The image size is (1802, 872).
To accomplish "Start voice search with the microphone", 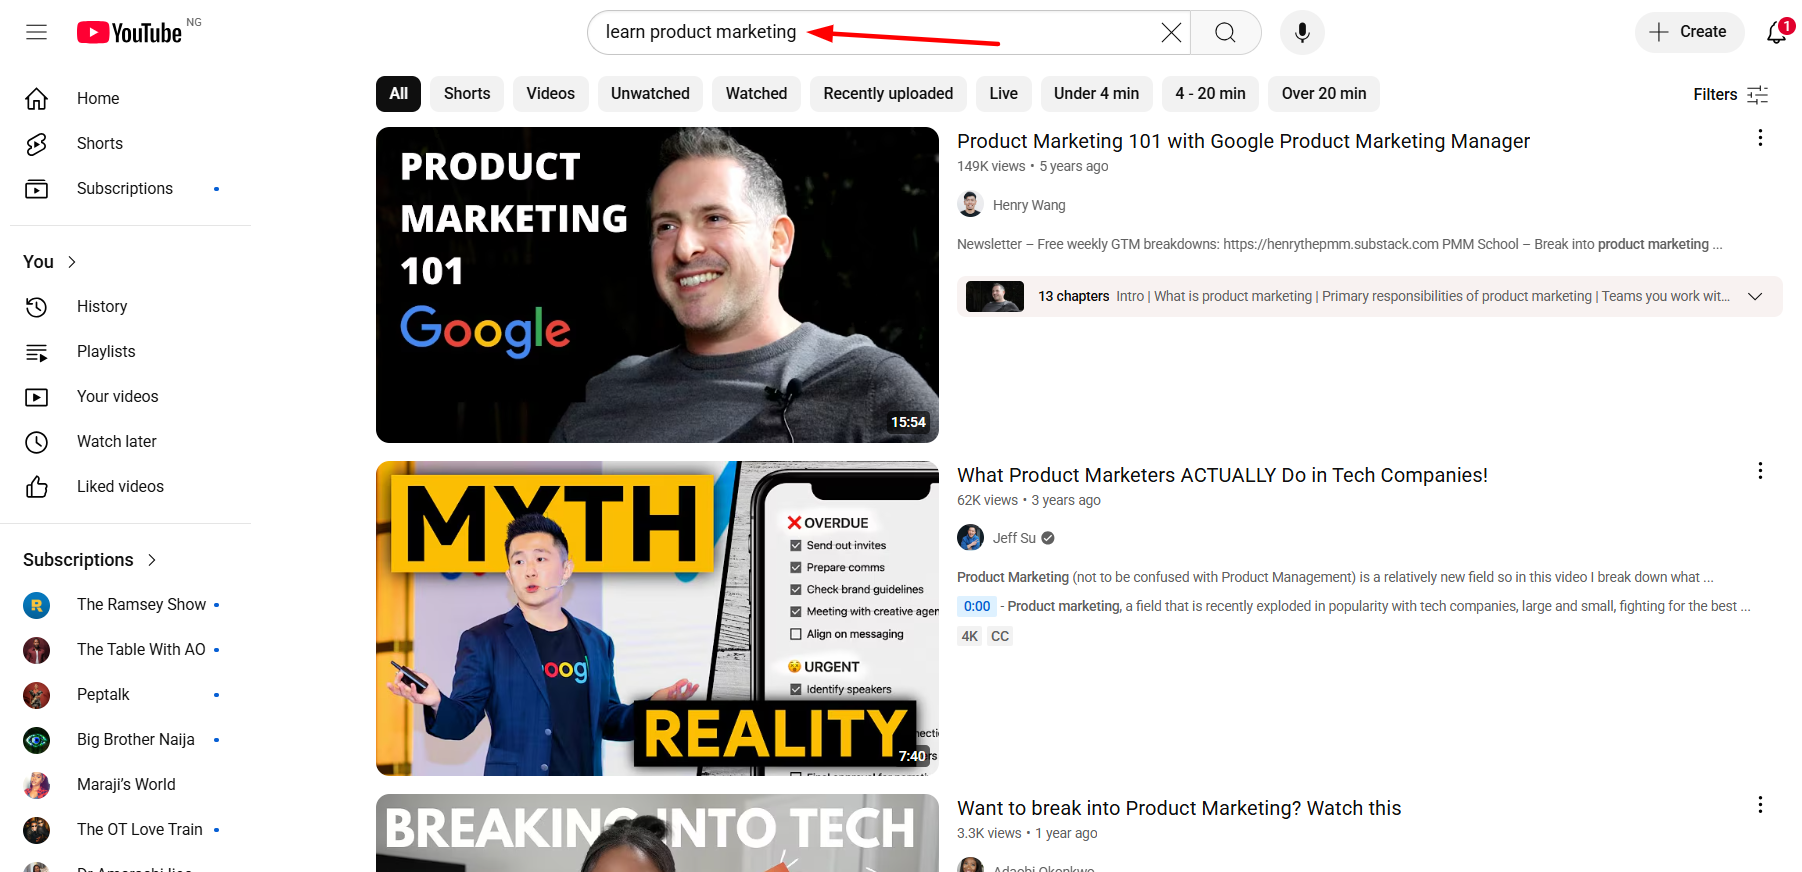I will tap(1302, 33).
